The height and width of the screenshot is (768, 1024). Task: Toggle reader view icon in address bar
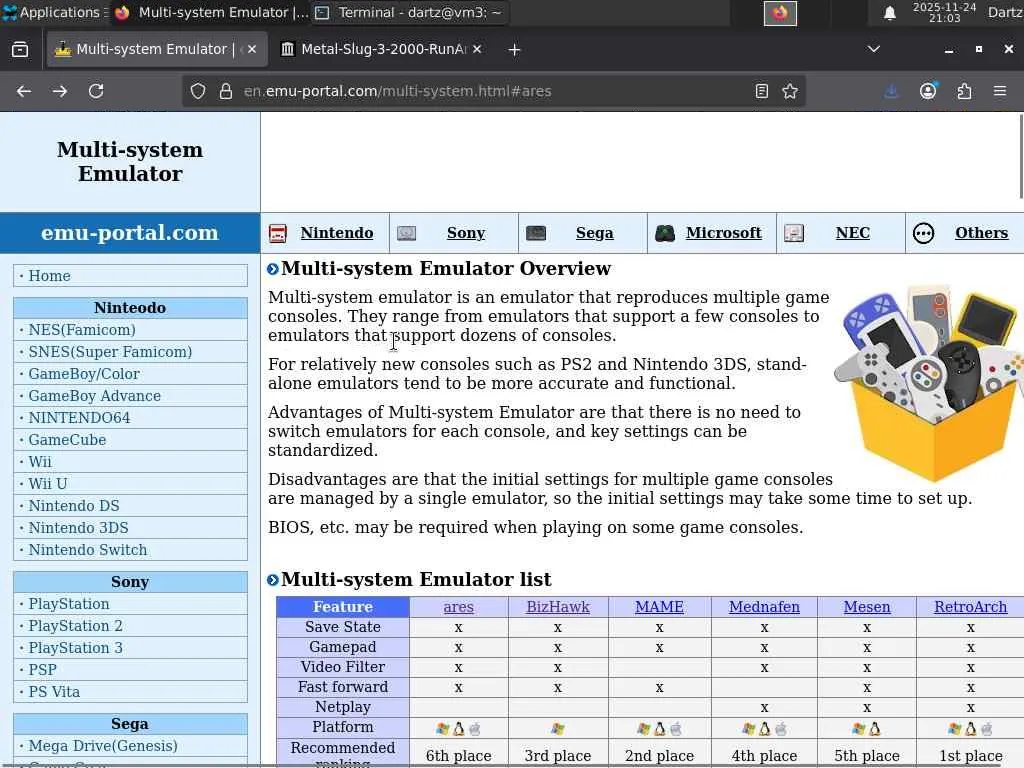click(x=761, y=91)
